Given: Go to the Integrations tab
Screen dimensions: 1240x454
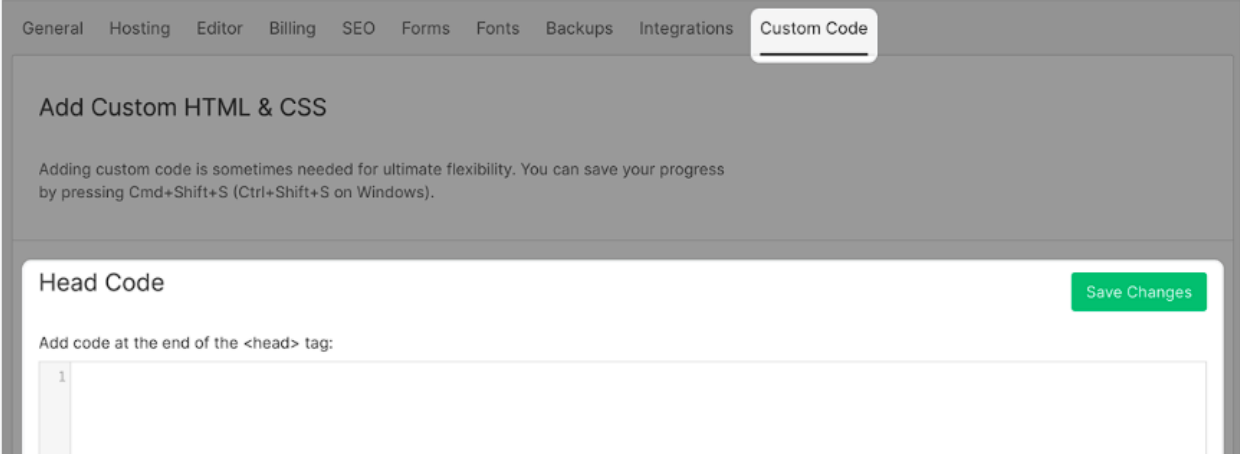Looking at the screenshot, I should 686,28.
